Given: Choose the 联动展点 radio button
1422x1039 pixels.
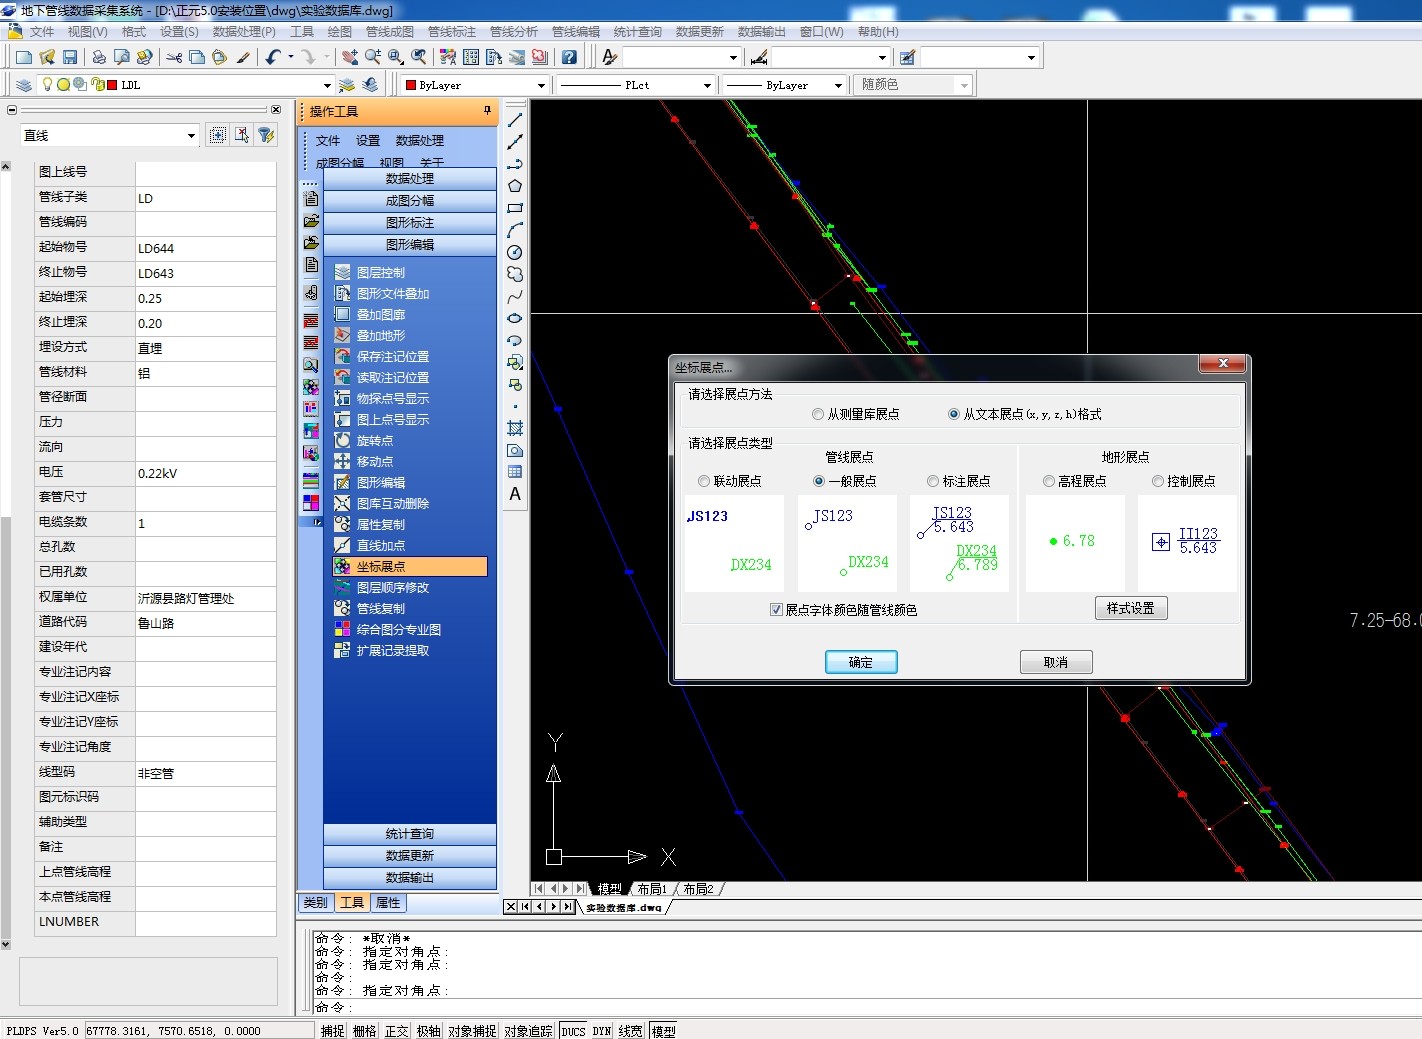Looking at the screenshot, I should [x=704, y=481].
